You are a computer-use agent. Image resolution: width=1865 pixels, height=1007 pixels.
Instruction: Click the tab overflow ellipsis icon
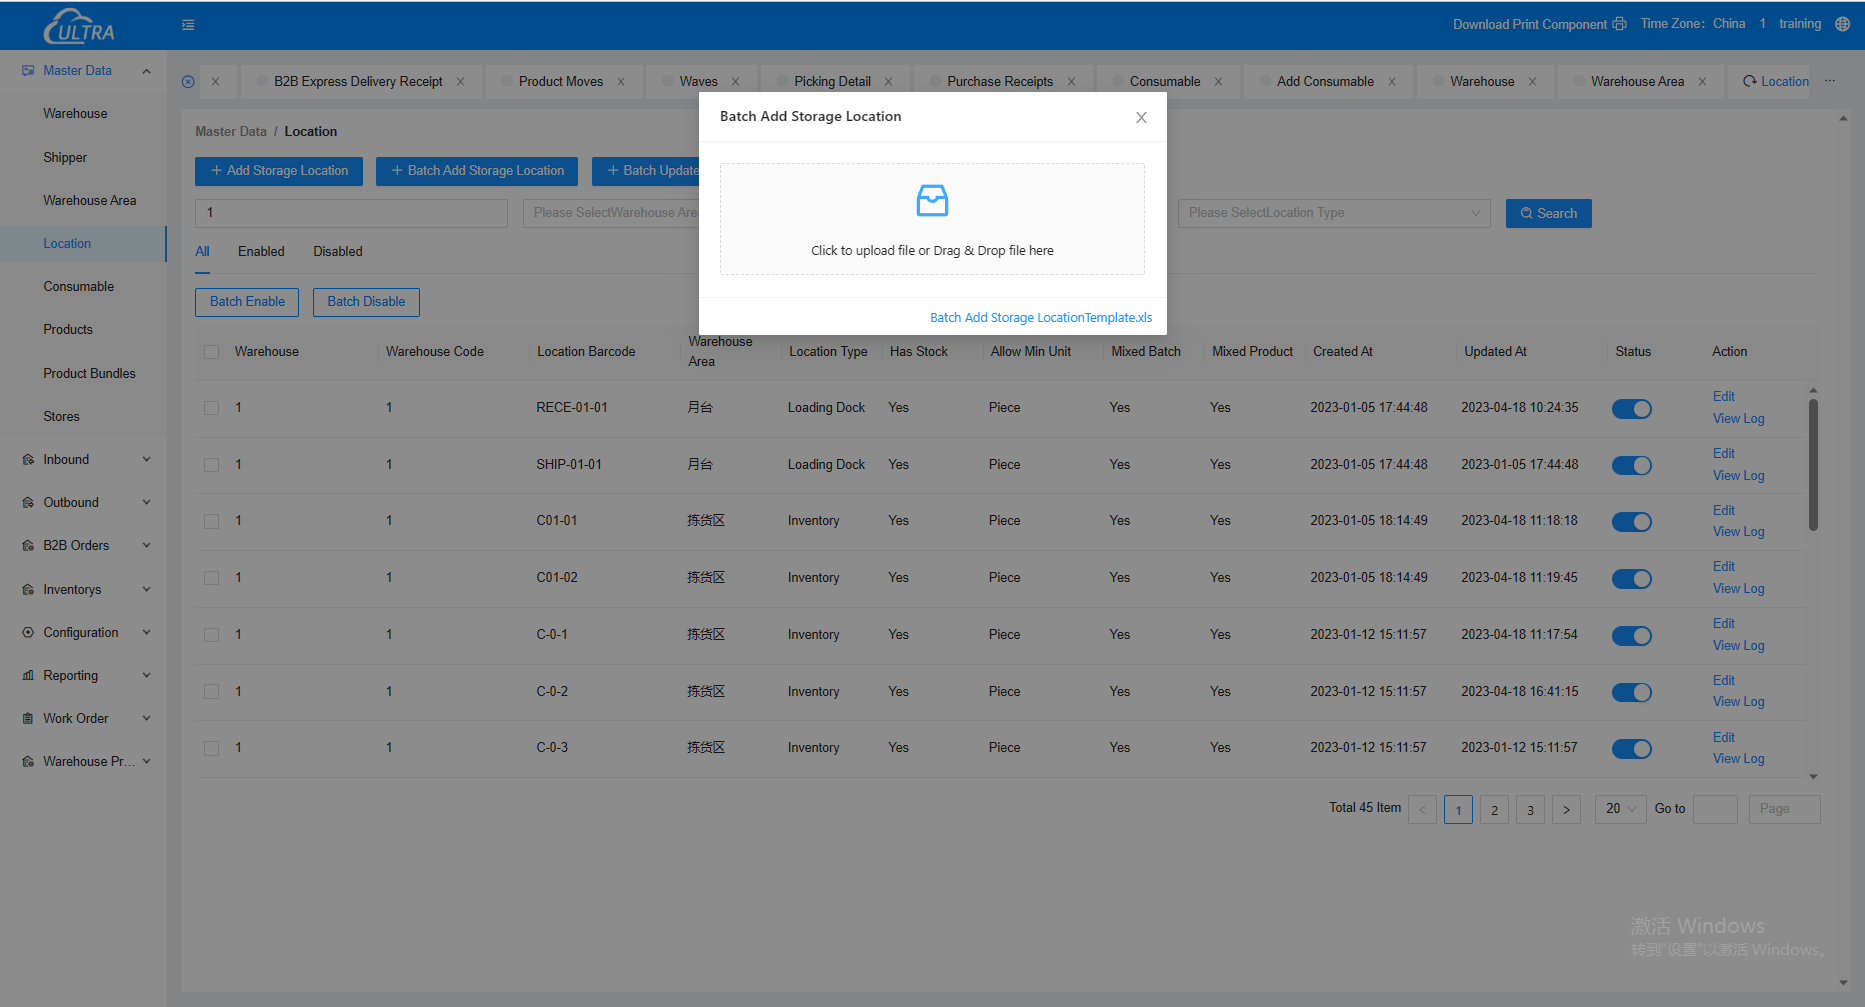tap(1830, 81)
